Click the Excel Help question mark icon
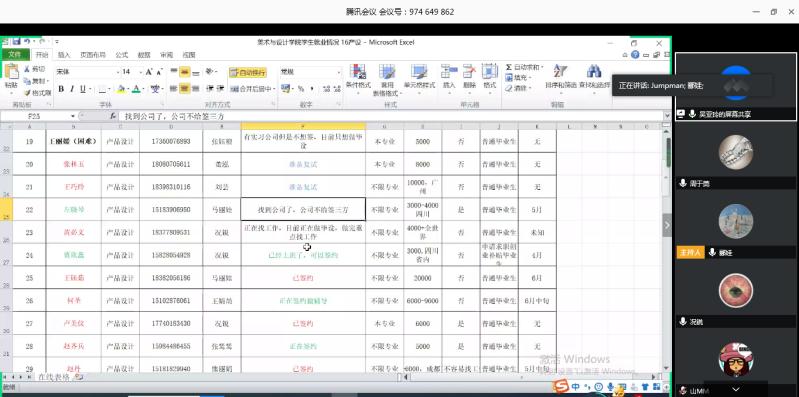 [635, 55]
